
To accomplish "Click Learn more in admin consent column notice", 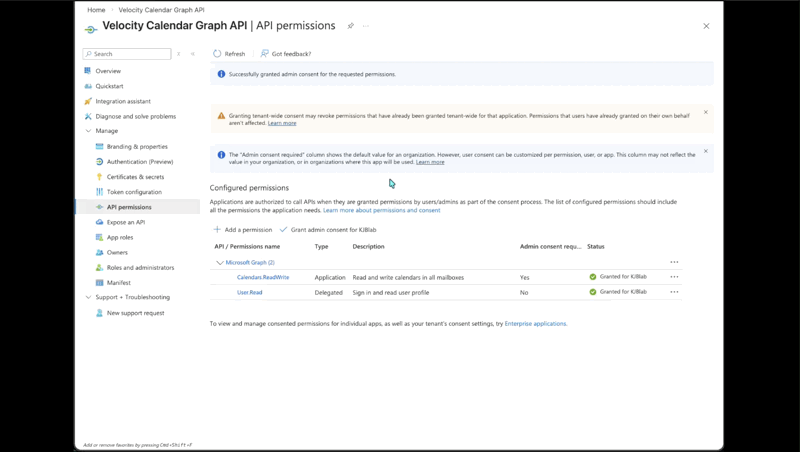I will tap(430, 162).
